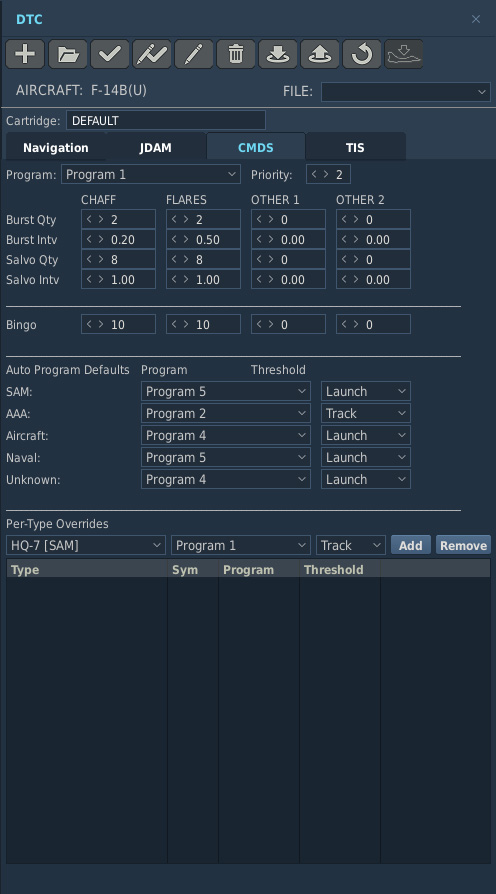Delete cartridge with the trash can icon
Viewport: 496px width, 894px height.
[x=236, y=55]
